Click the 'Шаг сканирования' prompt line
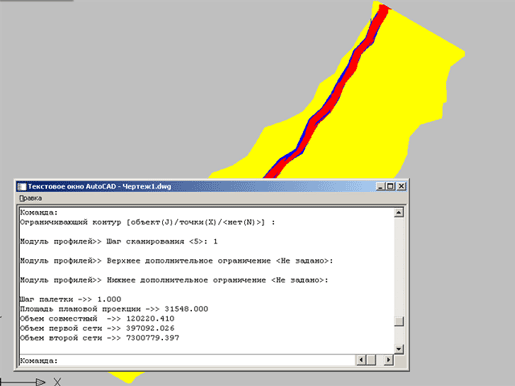The width and height of the screenshot is (515, 386). 119,241
